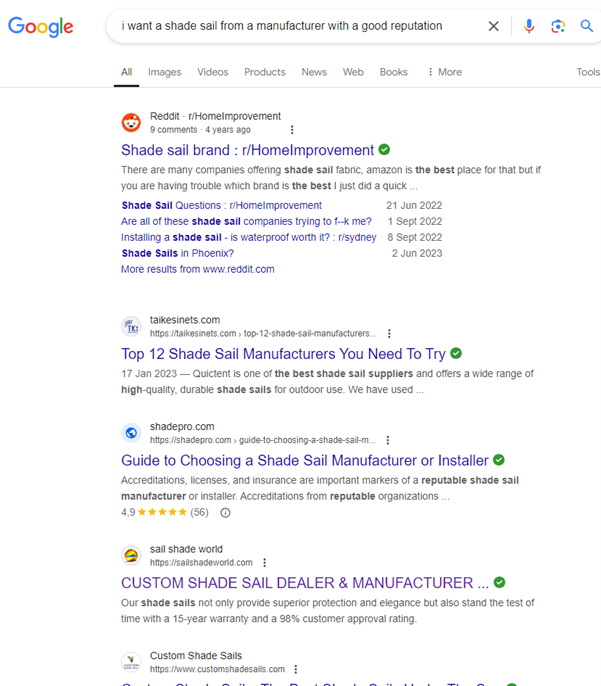The height and width of the screenshot is (686, 601).
Task: Click green checkmark beside CUSTOM SHADE SAIL DEALER
Action: coord(500,582)
